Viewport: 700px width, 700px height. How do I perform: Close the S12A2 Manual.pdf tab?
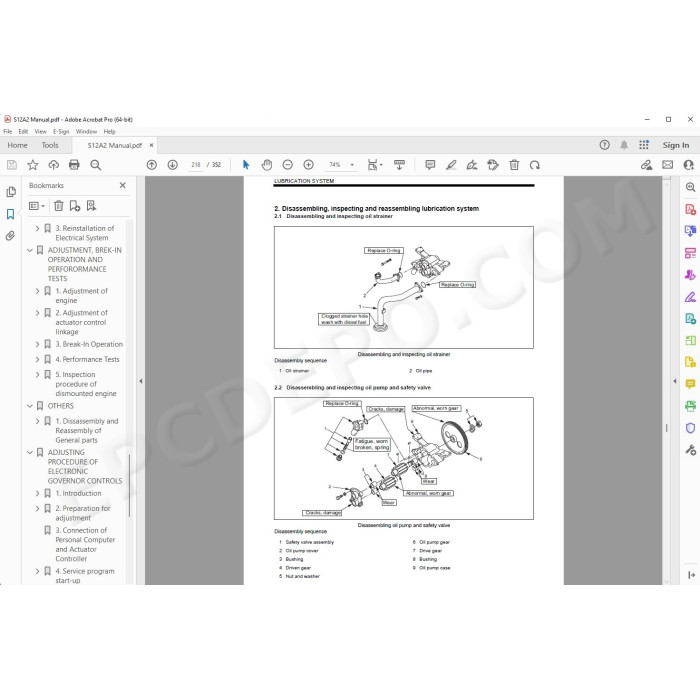[151, 146]
